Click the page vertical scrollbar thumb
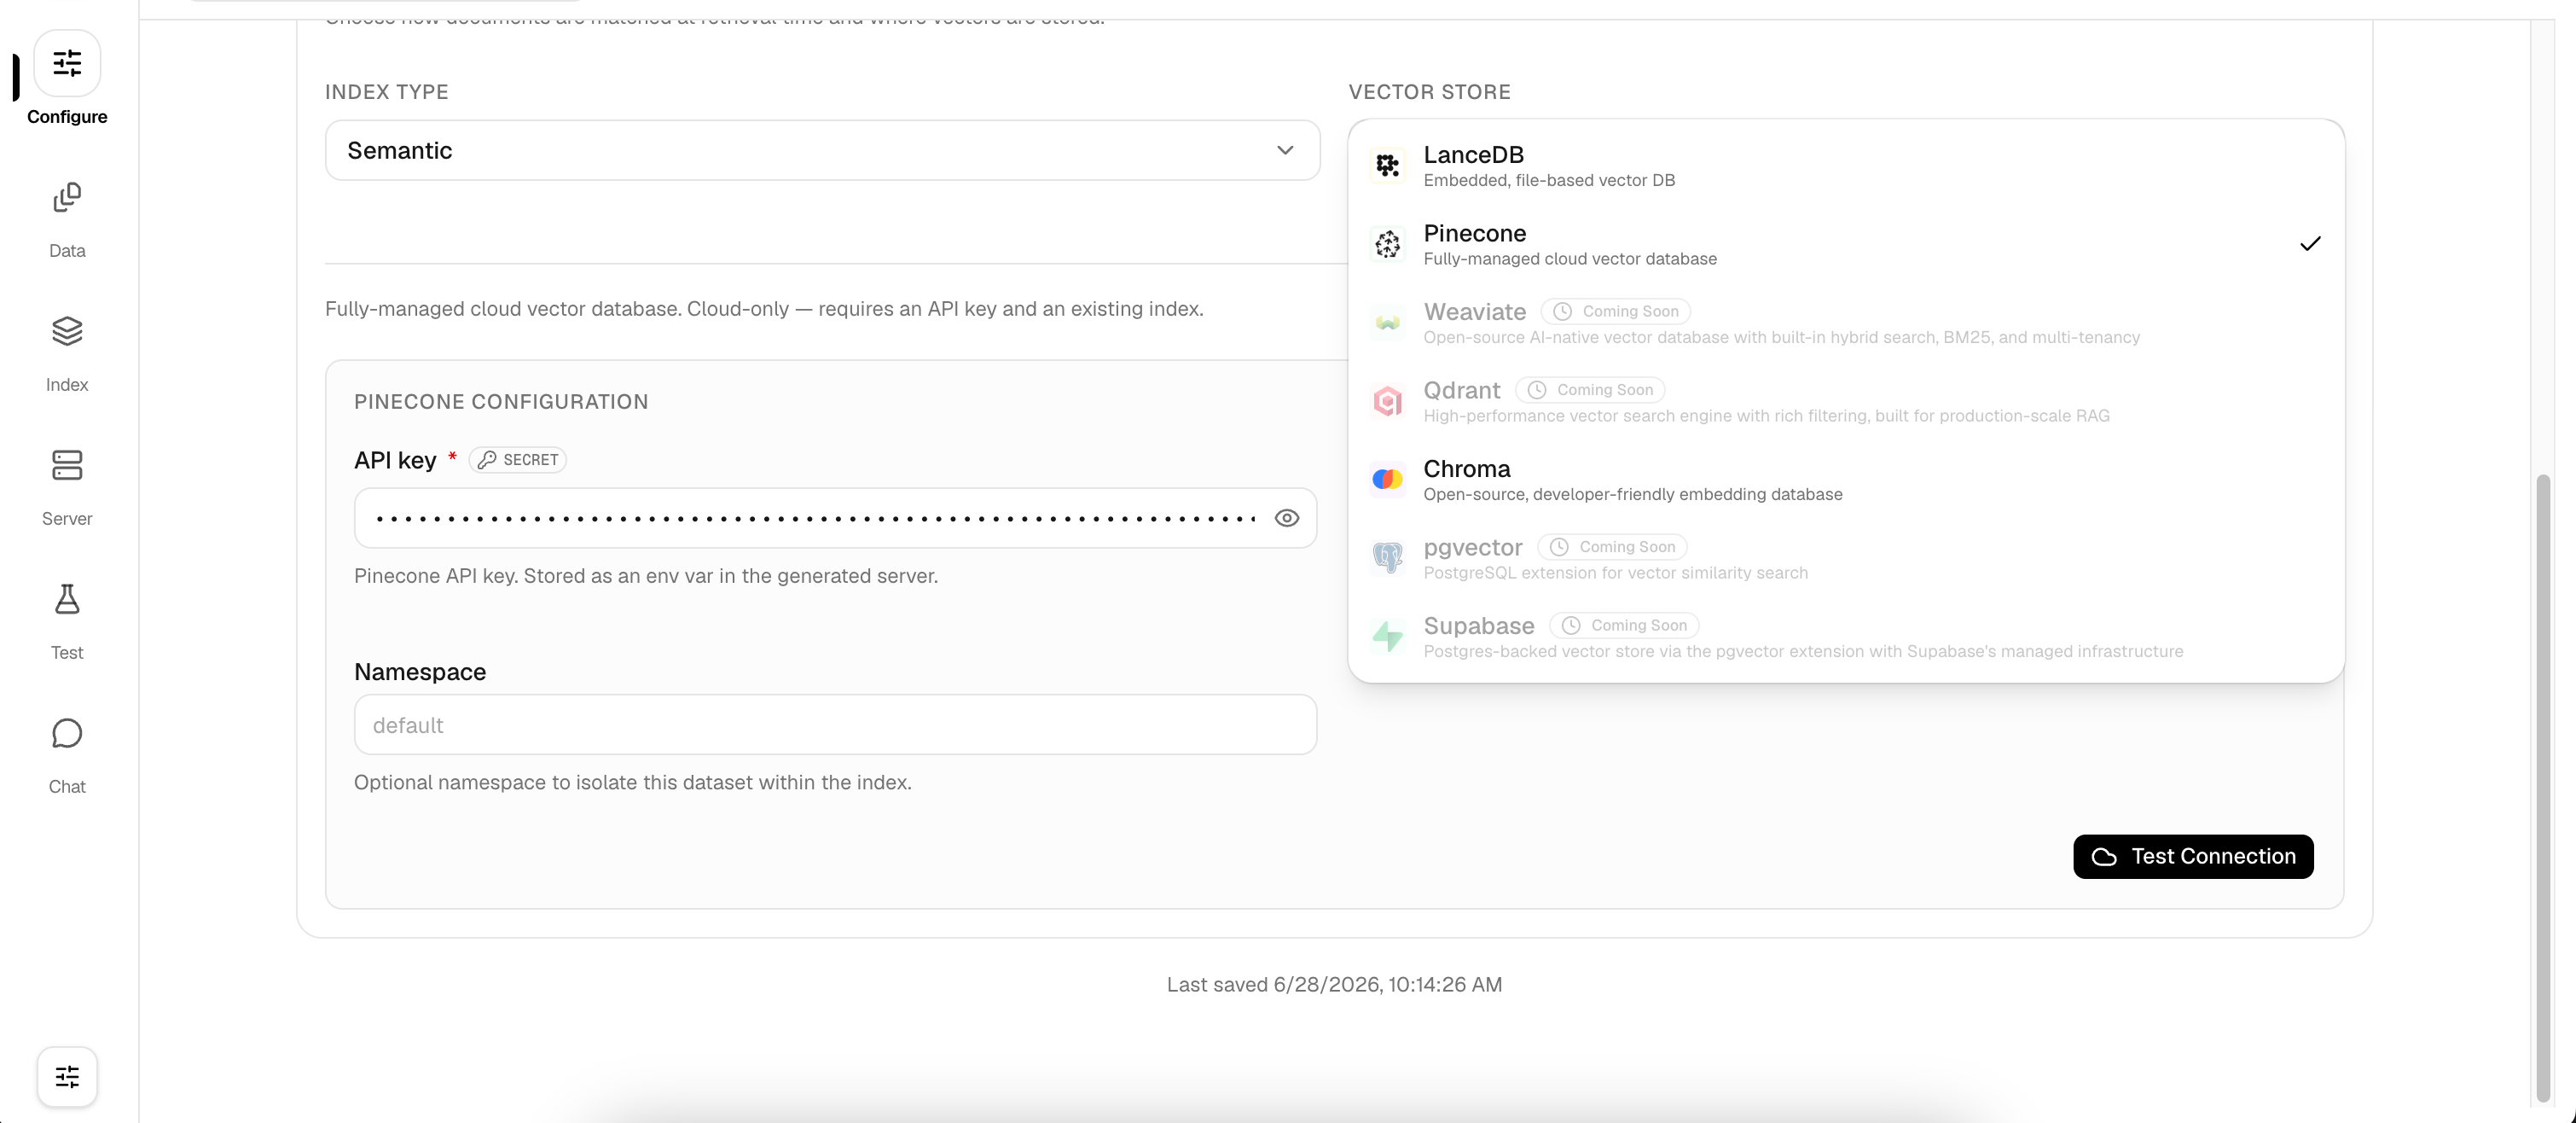The height and width of the screenshot is (1123, 2576). tap(2544, 788)
